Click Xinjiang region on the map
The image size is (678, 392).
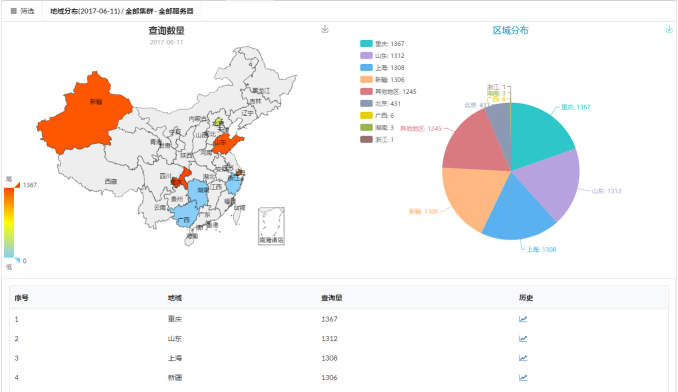pos(86,112)
